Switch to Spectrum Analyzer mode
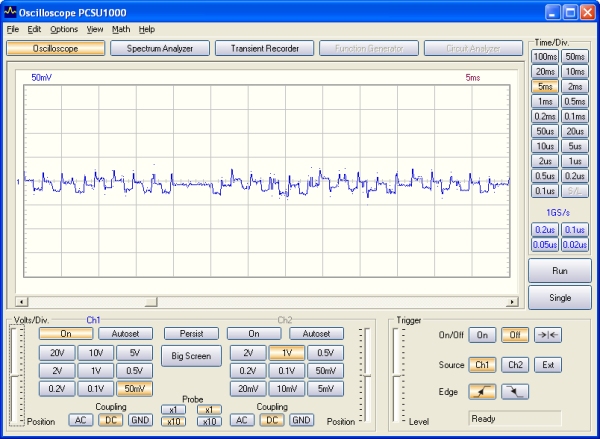Viewport: 600px width, 439px height. tap(160, 48)
